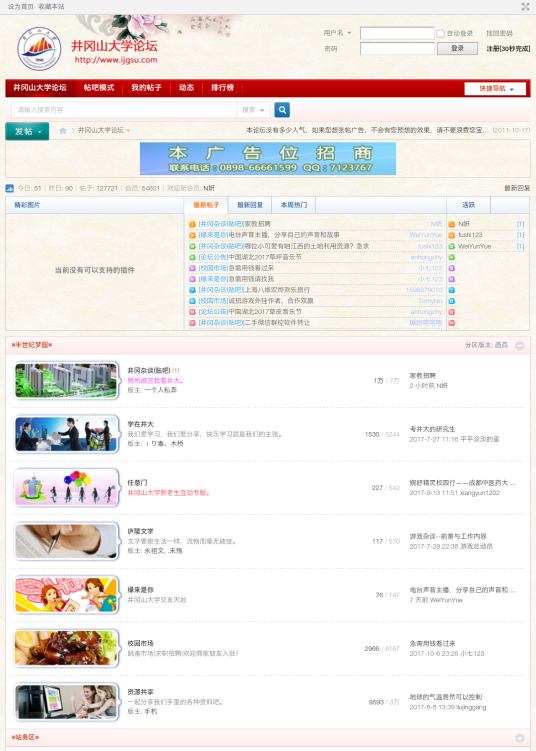Select the 活跃 tab

pos(468,205)
